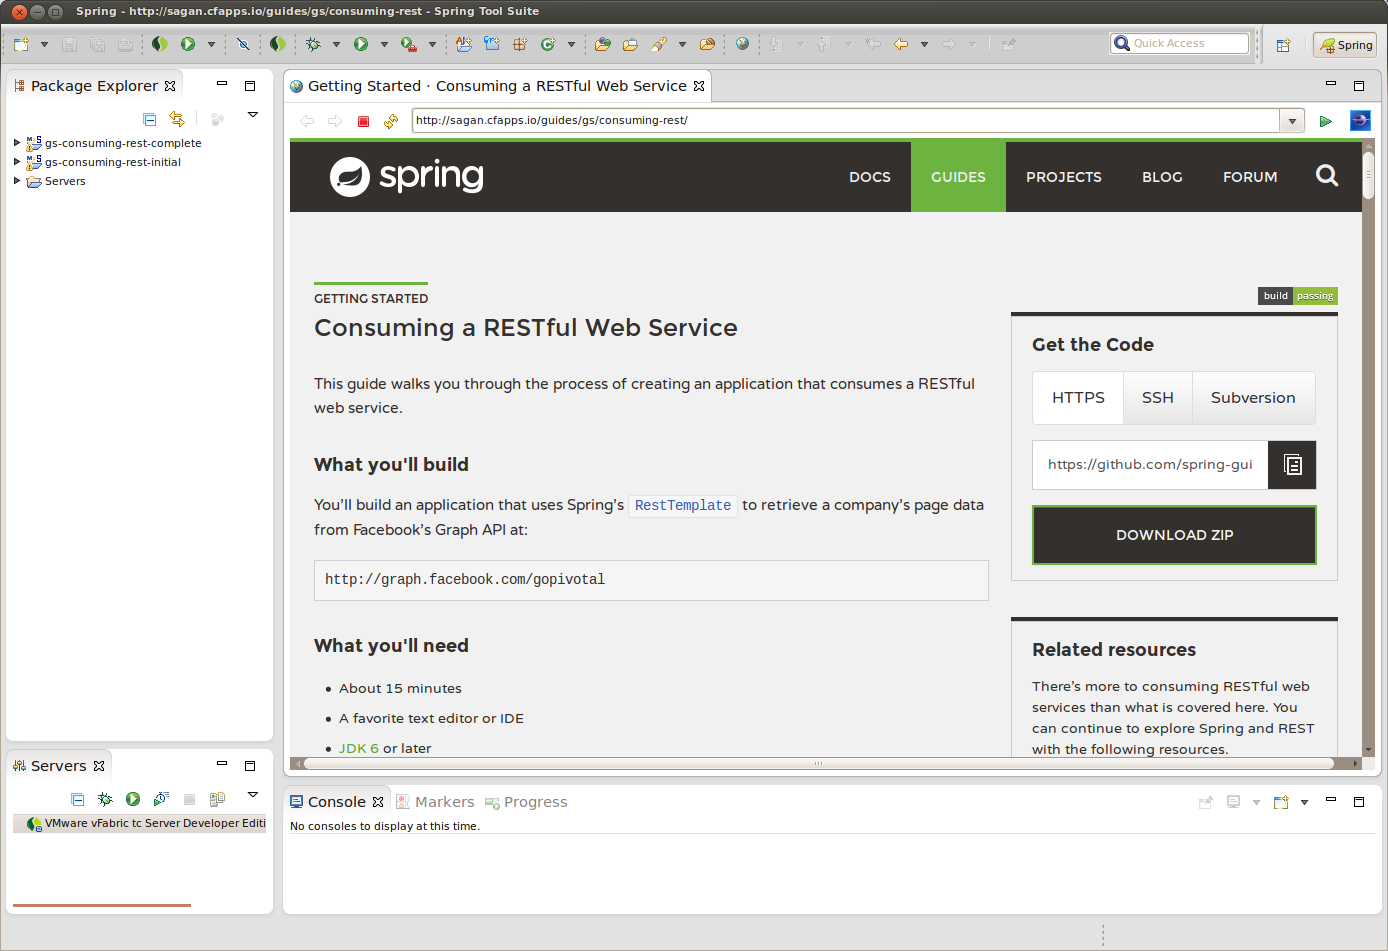Toggle Link with Editor in Package Explorer

click(178, 118)
